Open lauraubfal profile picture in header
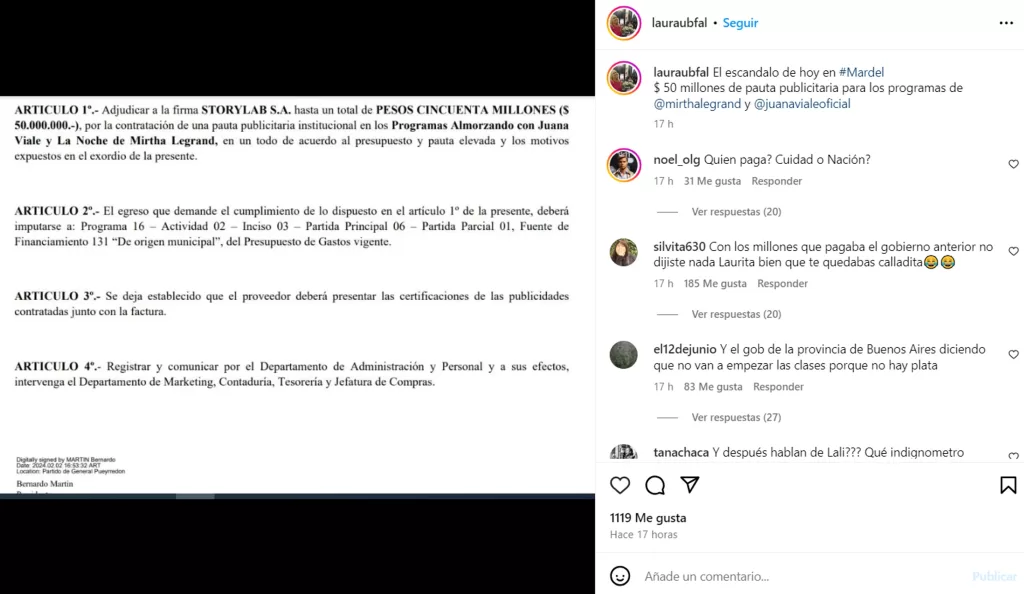The image size is (1024, 594). 624,23
